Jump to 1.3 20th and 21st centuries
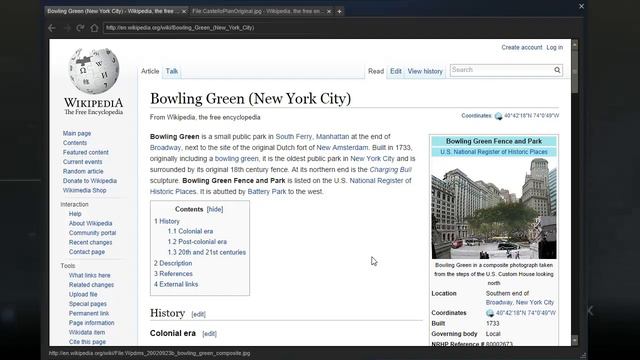 [207, 252]
